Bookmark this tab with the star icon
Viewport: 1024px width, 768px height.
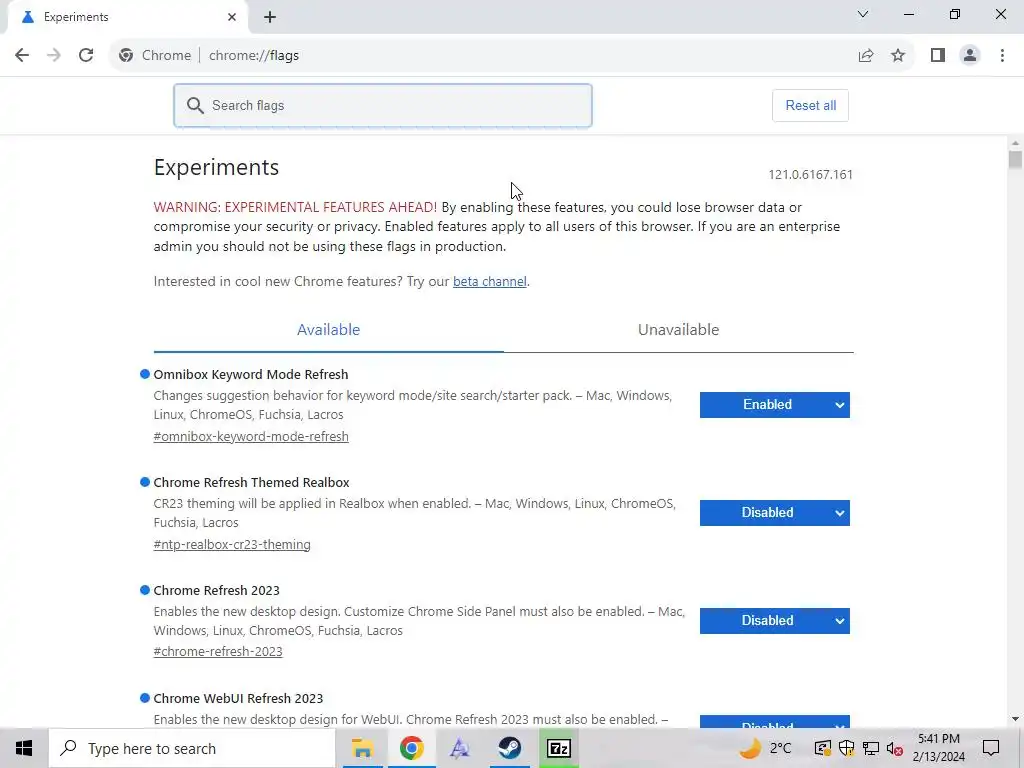coord(898,56)
